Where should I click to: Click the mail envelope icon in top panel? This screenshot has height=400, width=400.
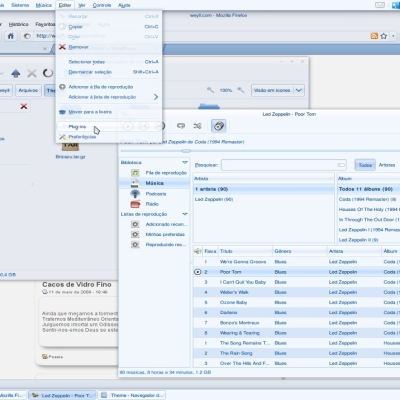[x=380, y=5]
